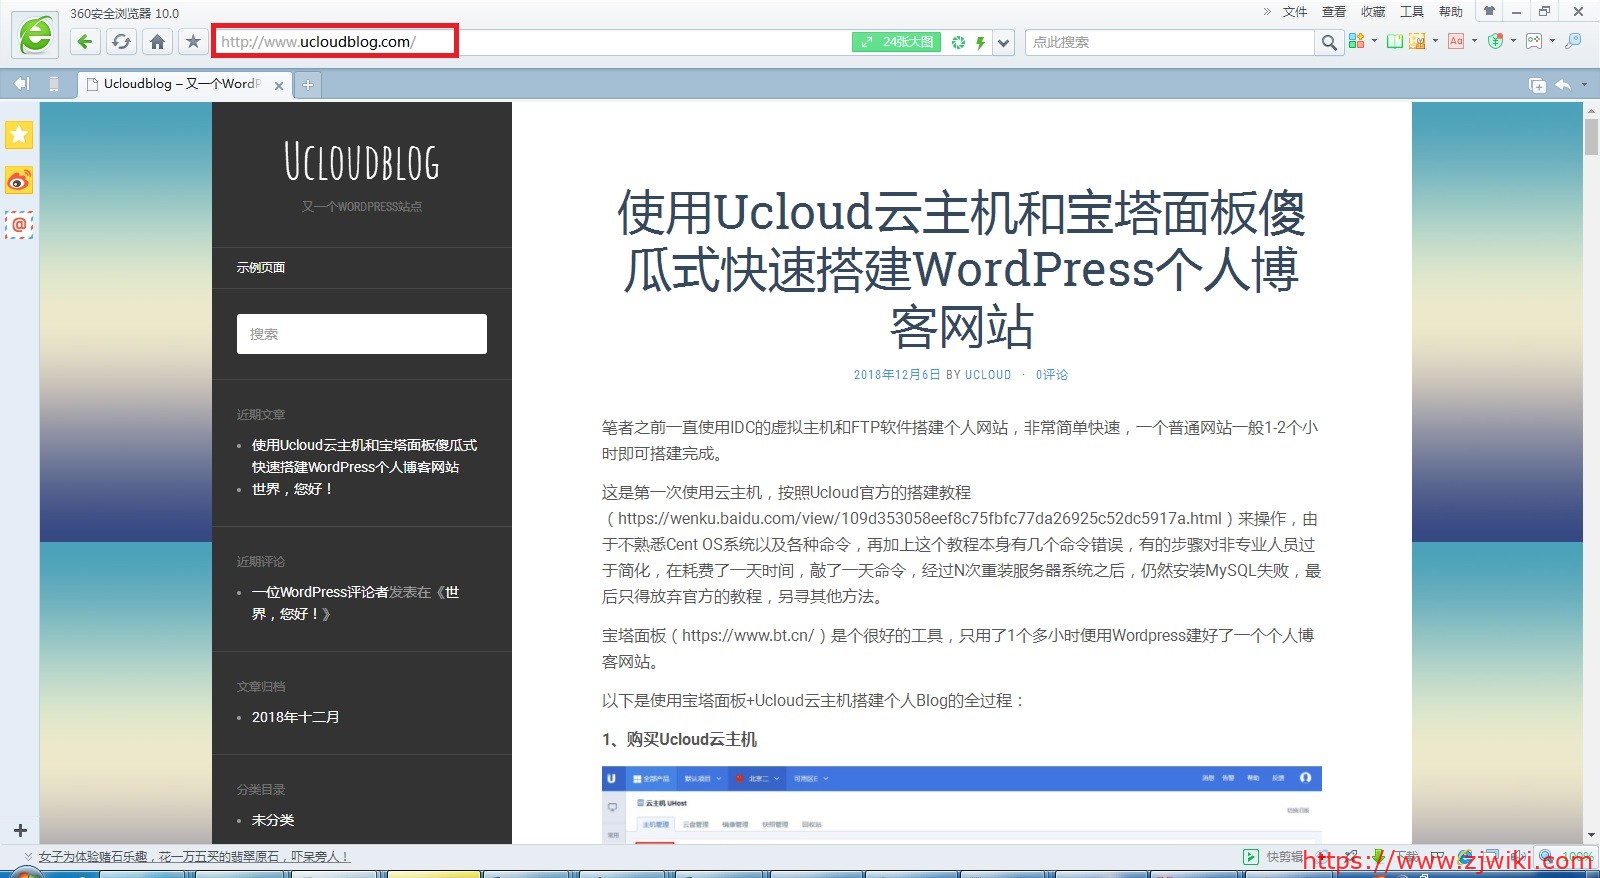Open yellow star favorites in left sidebar
This screenshot has height=878, width=1600.
click(19, 134)
